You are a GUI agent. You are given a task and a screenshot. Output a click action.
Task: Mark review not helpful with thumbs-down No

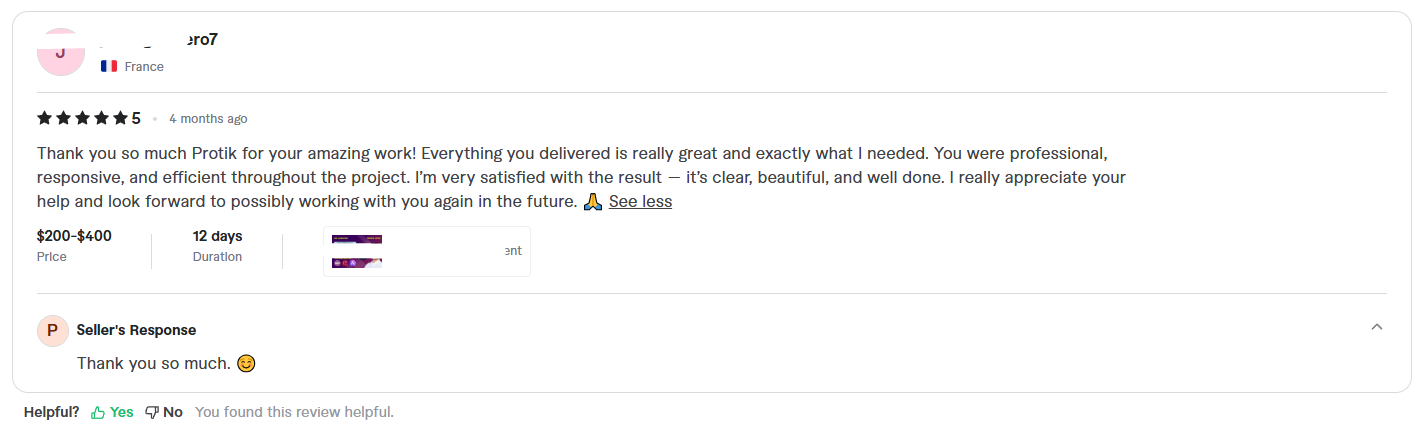[164, 412]
